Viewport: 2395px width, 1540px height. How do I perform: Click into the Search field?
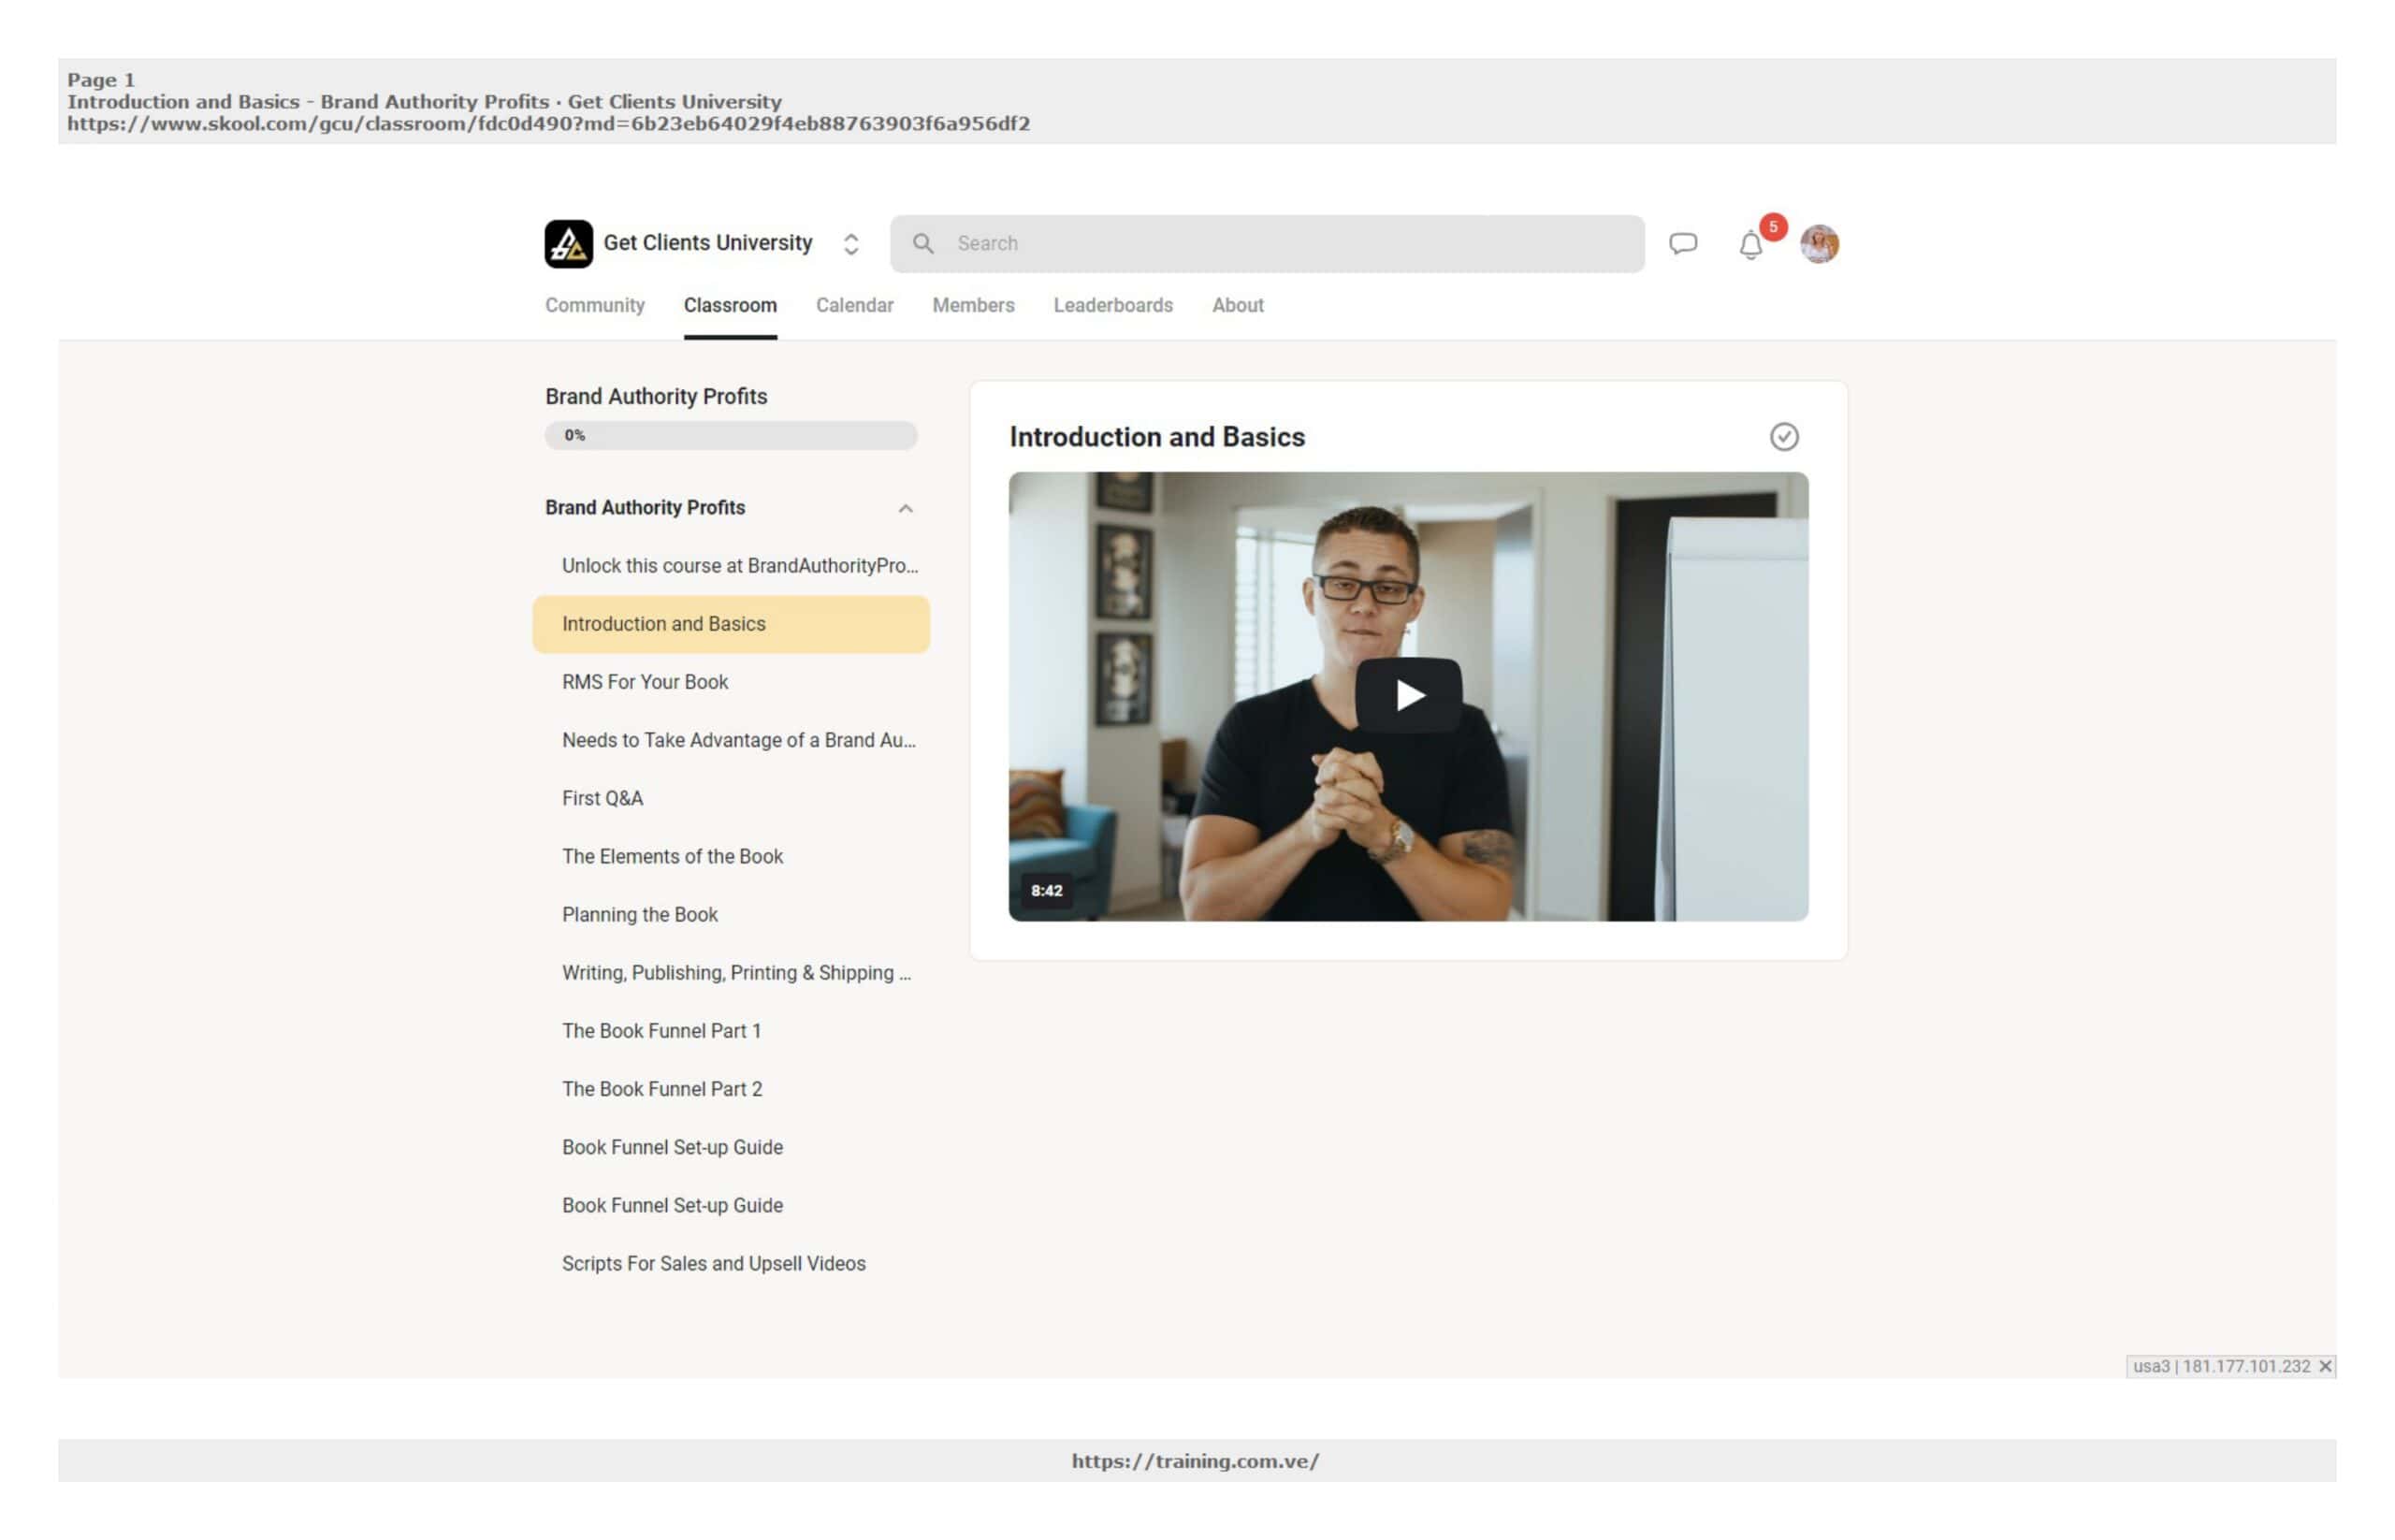click(1280, 244)
